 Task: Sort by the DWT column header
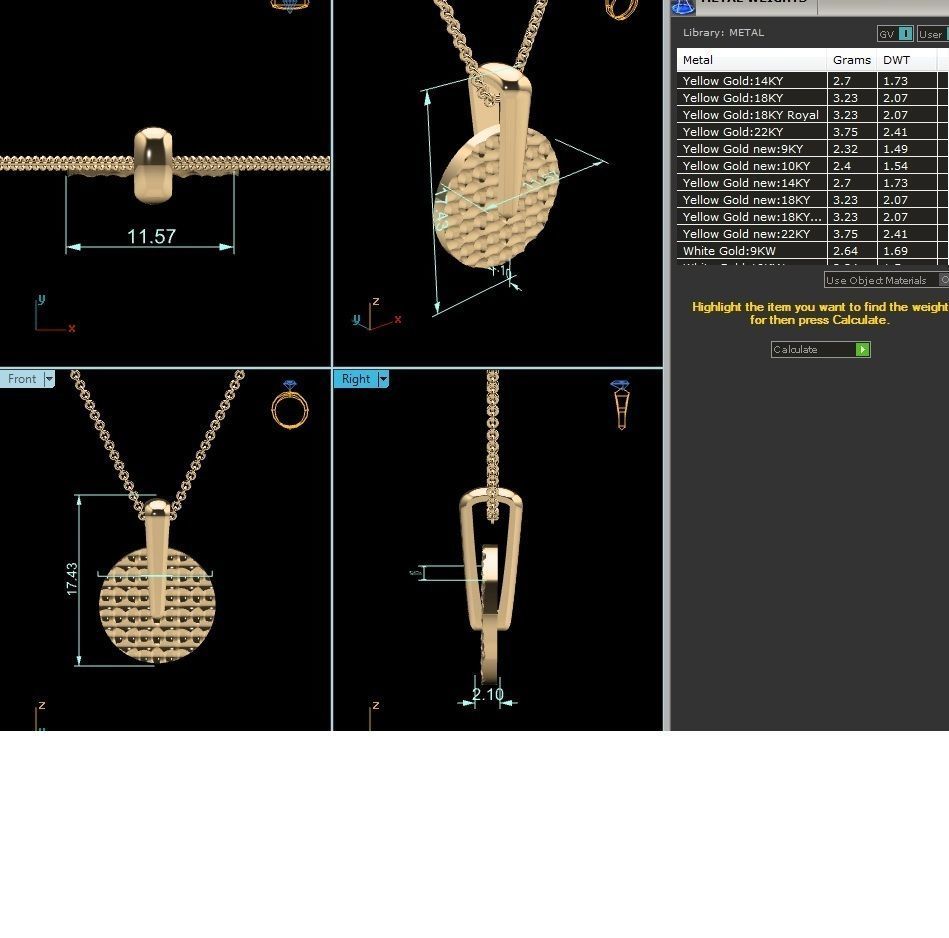[x=907, y=60]
